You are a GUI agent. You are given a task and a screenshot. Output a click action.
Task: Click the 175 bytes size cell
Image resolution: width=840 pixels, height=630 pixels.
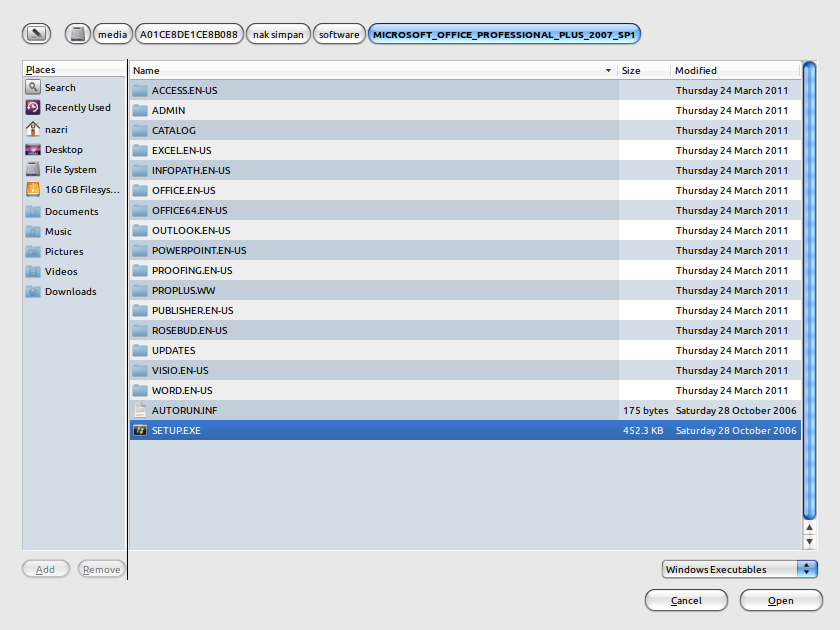click(645, 410)
